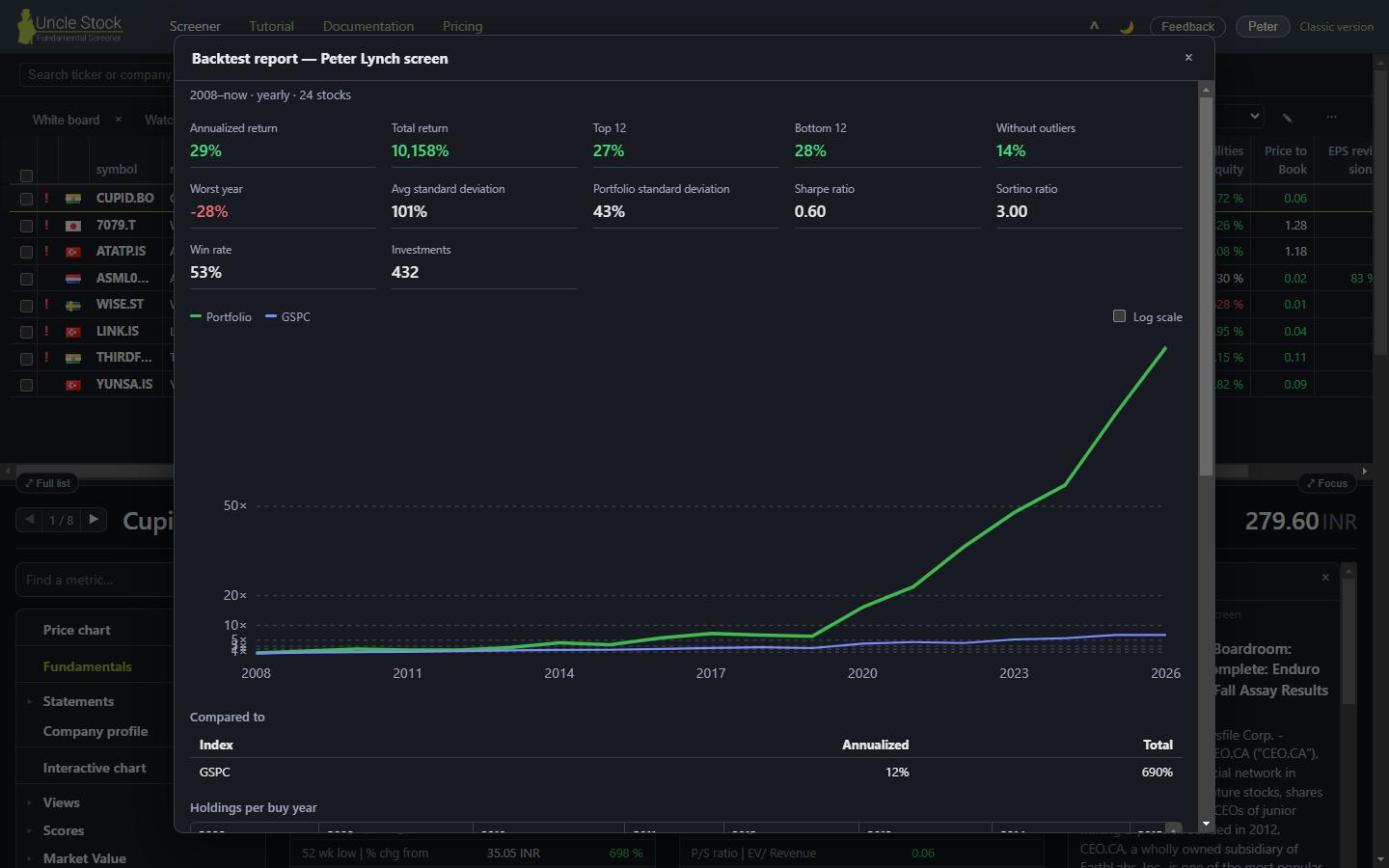
Task: Open the Tutorial page
Action: (x=271, y=26)
